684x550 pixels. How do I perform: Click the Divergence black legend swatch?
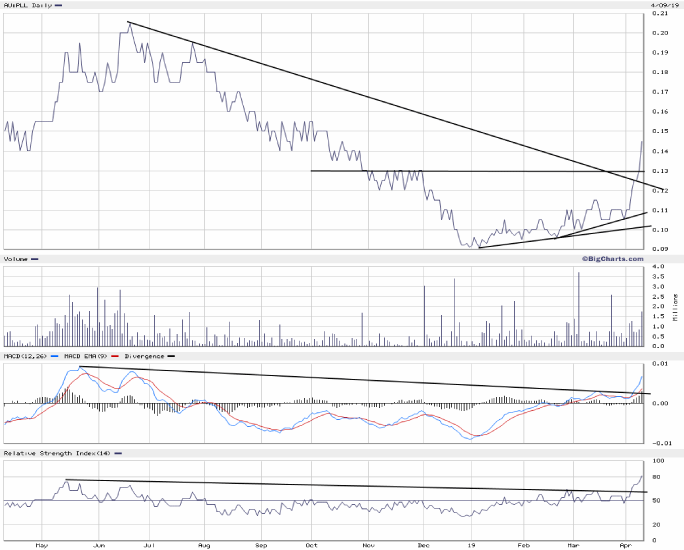coord(170,356)
